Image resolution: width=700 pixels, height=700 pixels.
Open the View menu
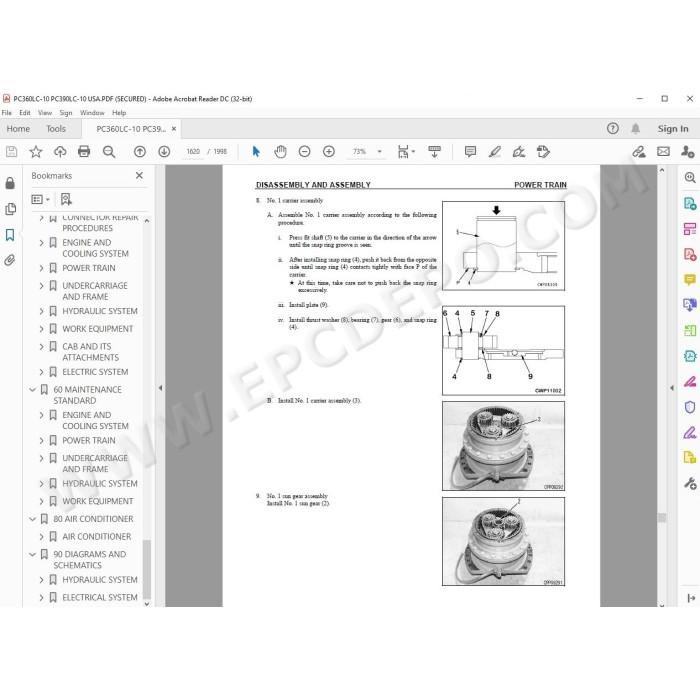pos(45,113)
